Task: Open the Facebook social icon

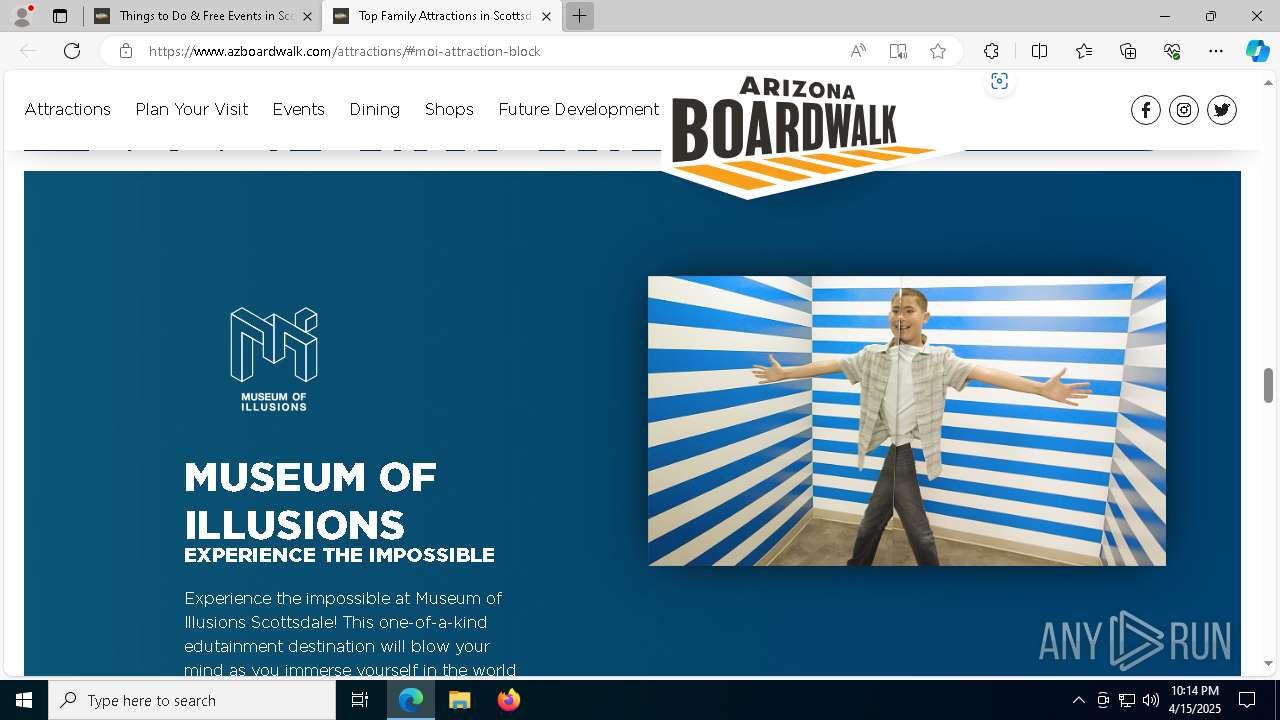Action: 1146,110
